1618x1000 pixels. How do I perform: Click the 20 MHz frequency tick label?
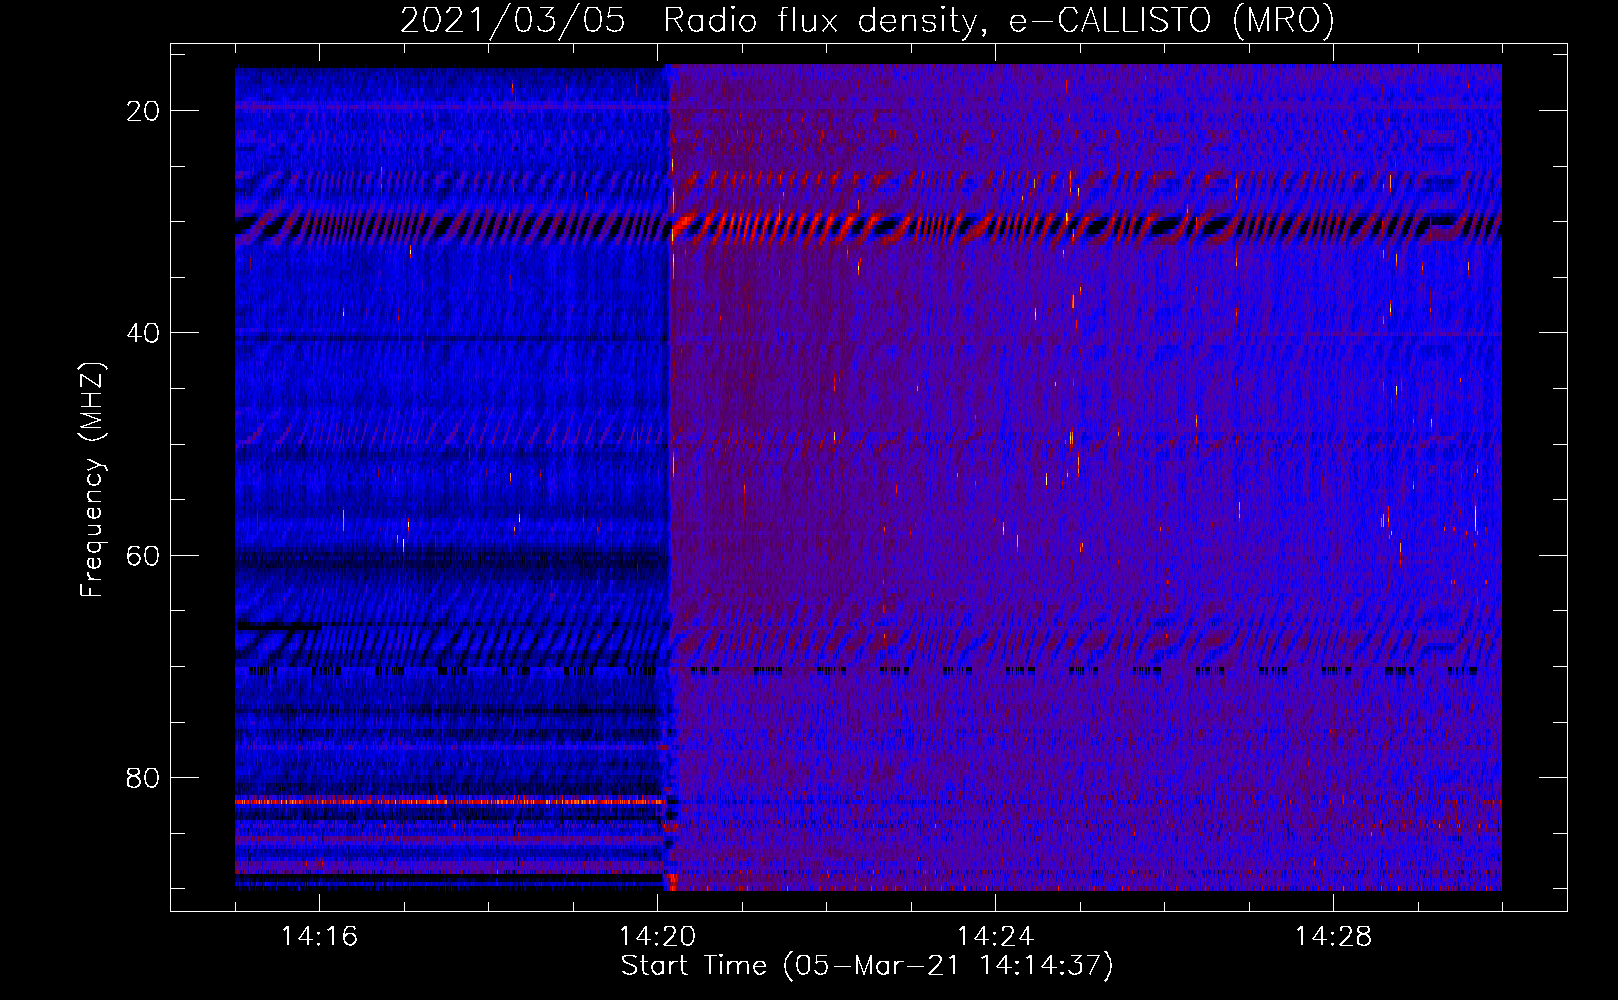click(143, 111)
